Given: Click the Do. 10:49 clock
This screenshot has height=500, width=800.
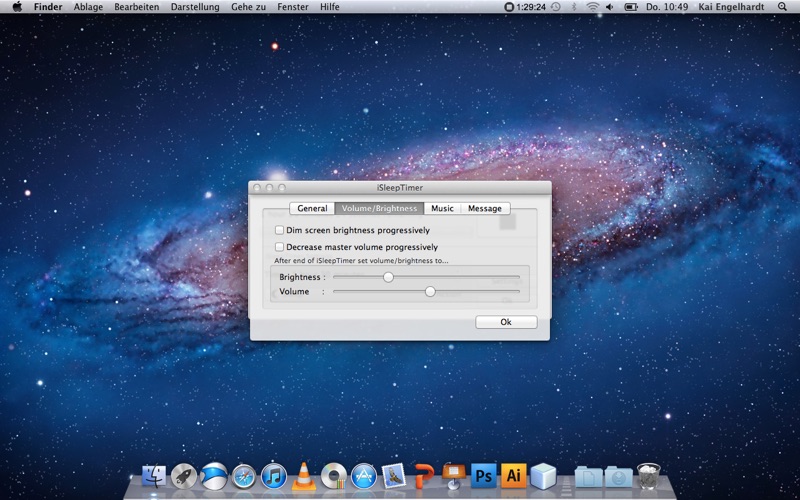Looking at the screenshot, I should (667, 7).
